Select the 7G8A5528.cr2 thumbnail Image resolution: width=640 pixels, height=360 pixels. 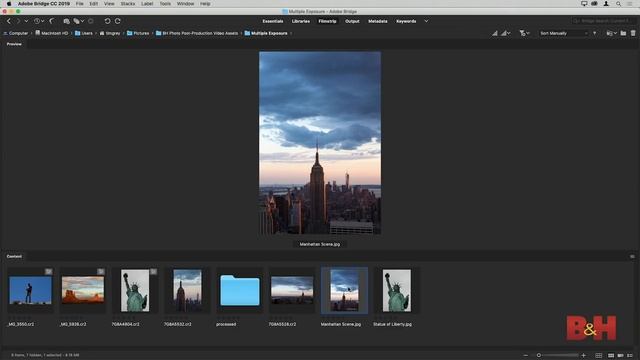point(292,290)
